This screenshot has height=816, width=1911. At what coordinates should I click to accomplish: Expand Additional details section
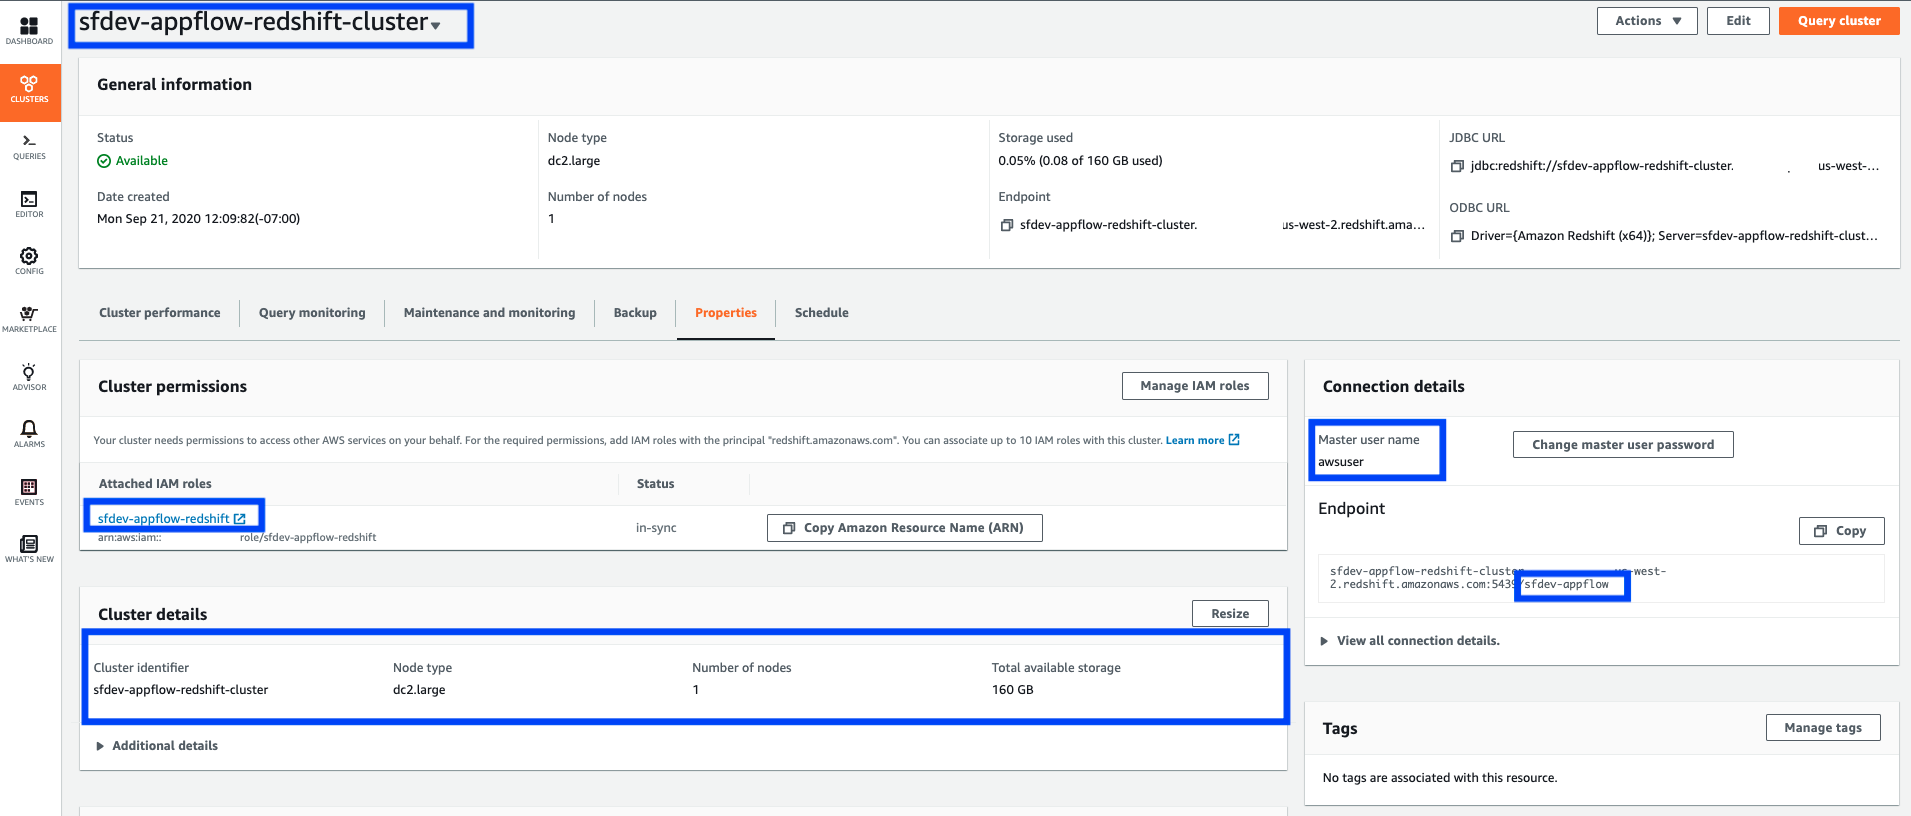pyautogui.click(x=157, y=746)
